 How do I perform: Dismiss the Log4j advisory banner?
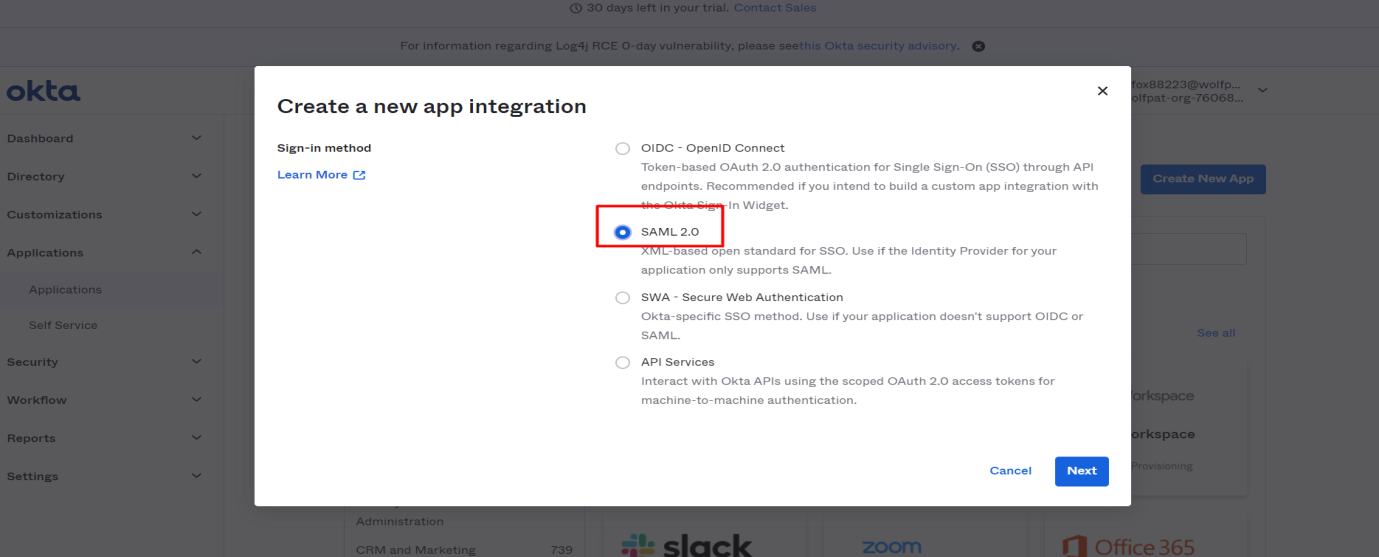tap(979, 46)
